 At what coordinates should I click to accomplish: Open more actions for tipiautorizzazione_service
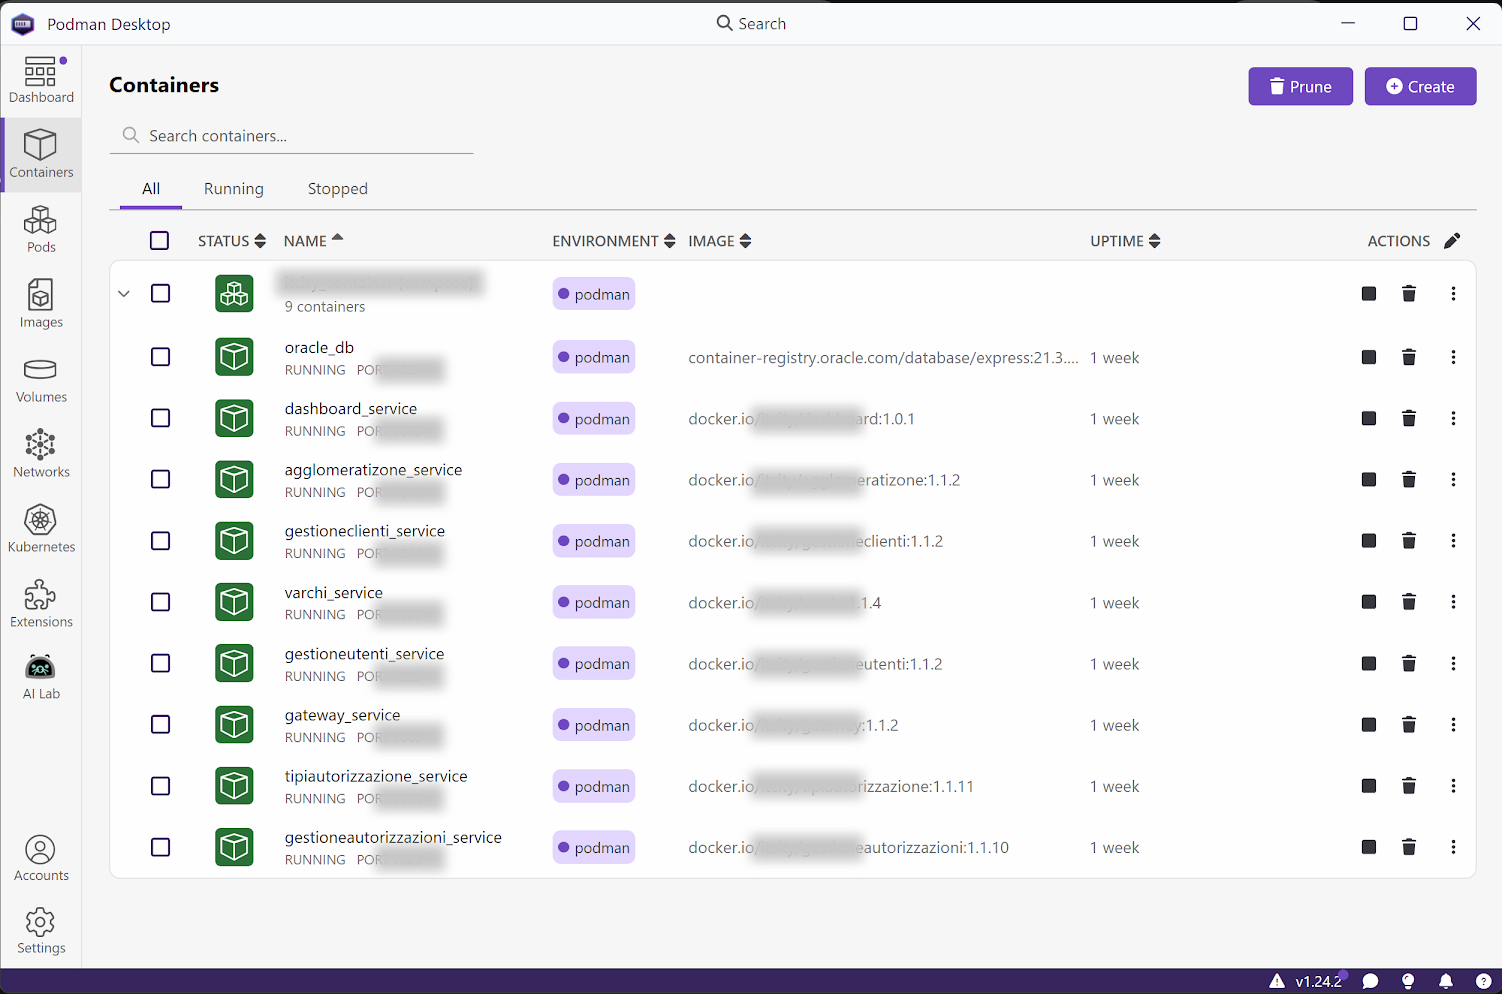(1453, 786)
